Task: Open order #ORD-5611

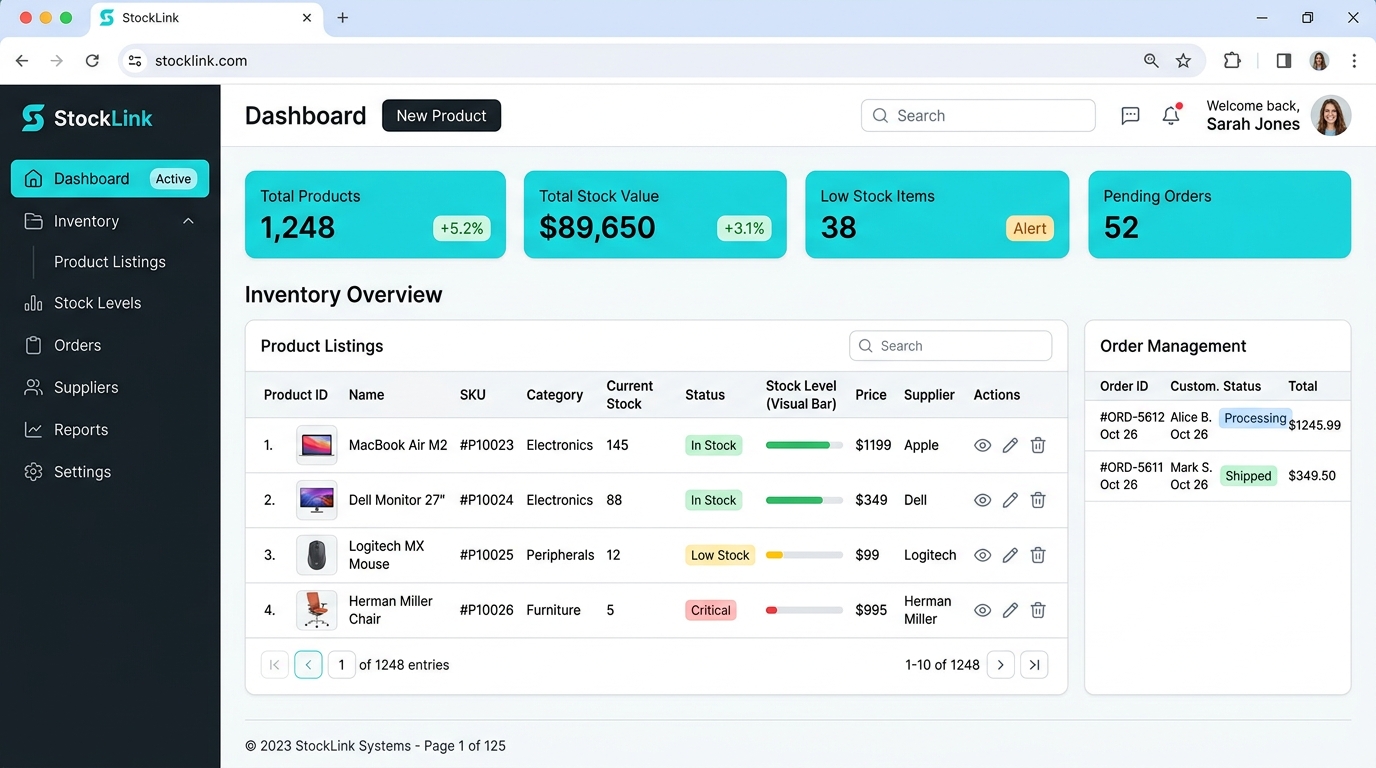Action: point(1132,467)
